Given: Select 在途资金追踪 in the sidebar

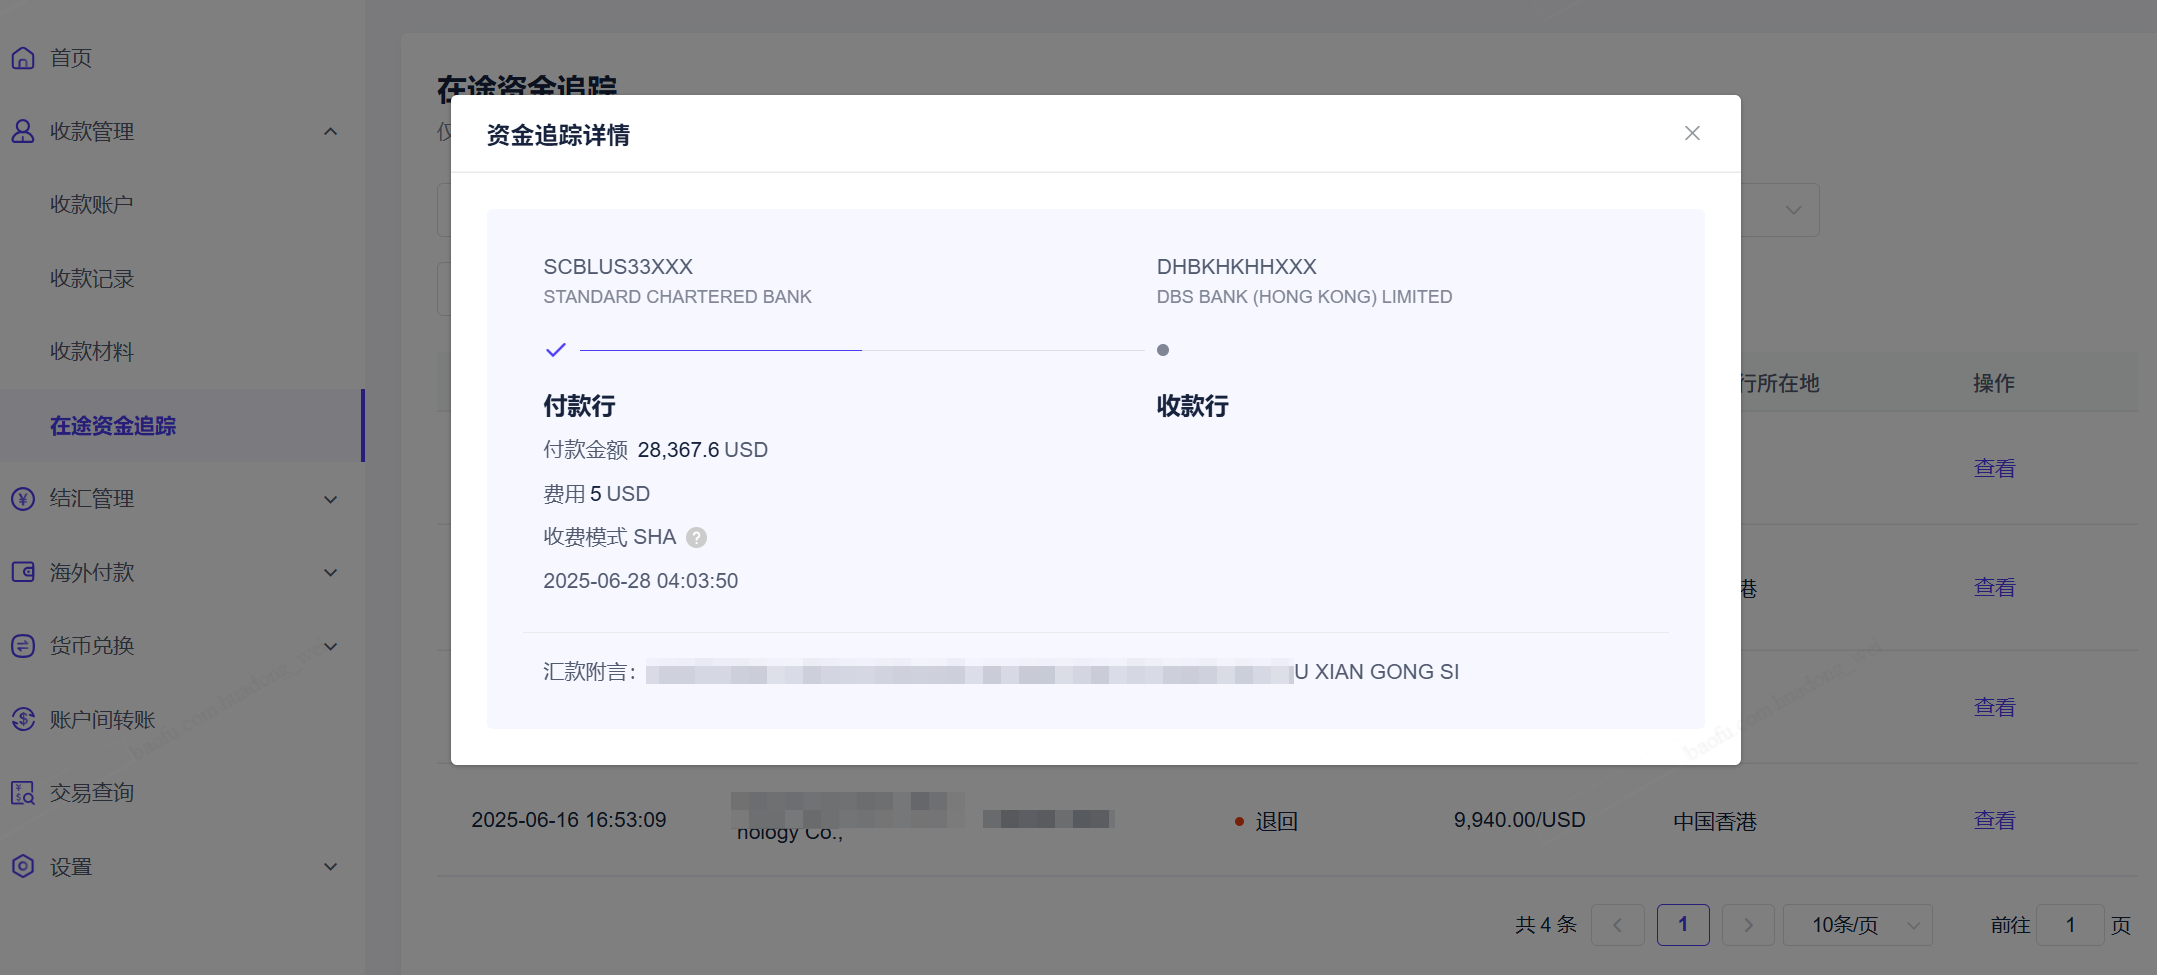Looking at the screenshot, I should click(113, 425).
